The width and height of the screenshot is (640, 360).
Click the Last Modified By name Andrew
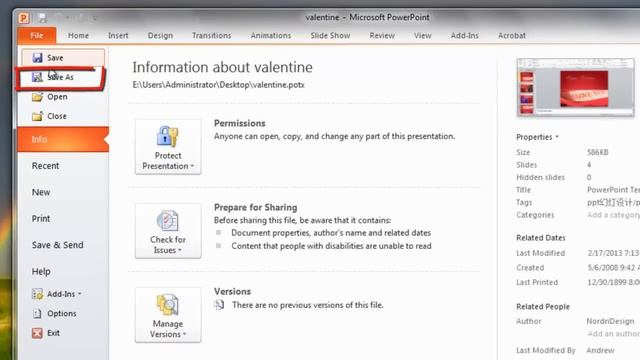(x=600, y=350)
